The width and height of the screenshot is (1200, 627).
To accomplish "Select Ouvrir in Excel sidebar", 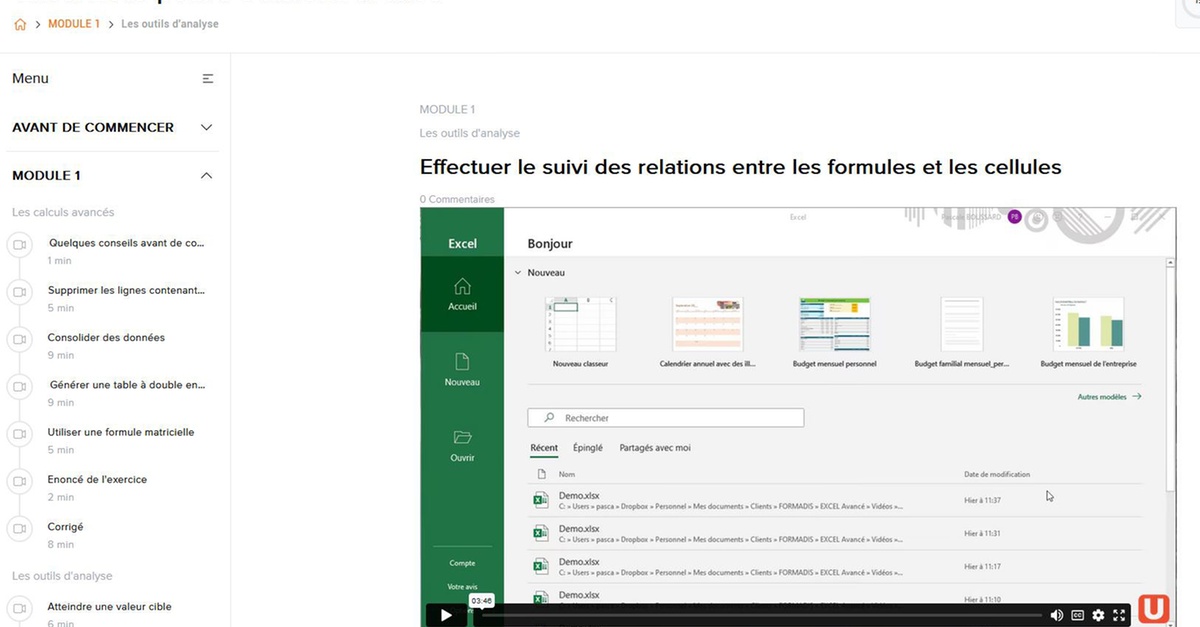I will click(x=462, y=445).
